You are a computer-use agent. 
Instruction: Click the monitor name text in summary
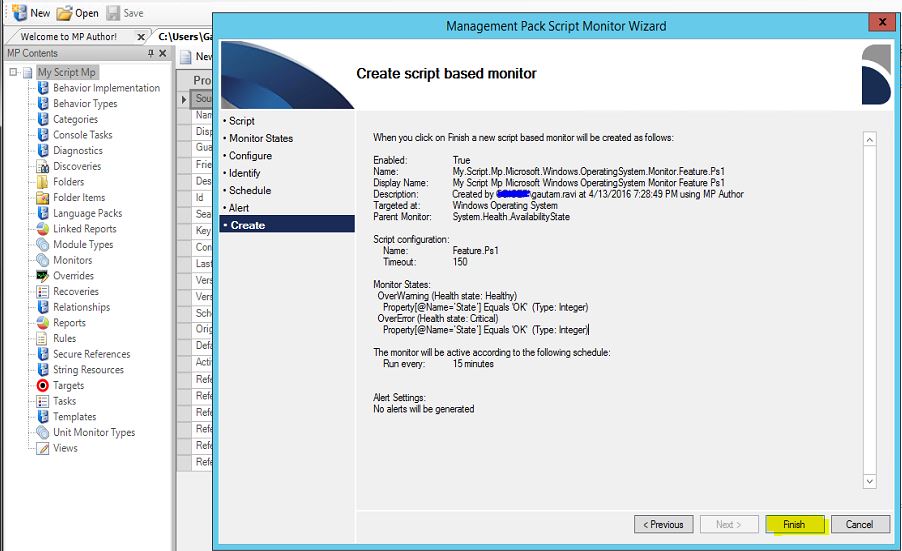coord(588,171)
